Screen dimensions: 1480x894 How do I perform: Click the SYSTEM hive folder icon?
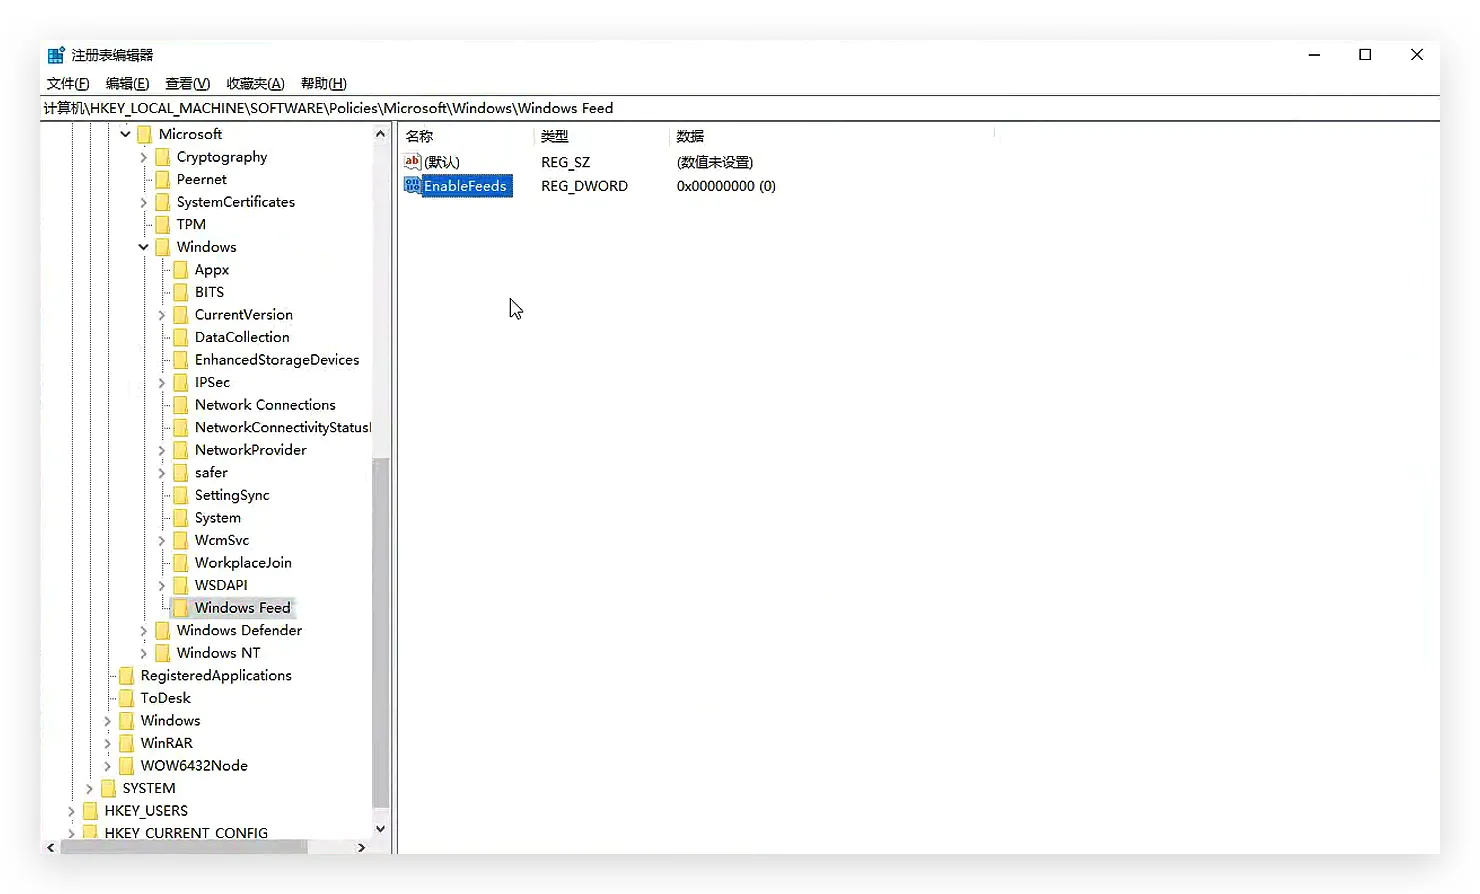pyautogui.click(x=108, y=788)
